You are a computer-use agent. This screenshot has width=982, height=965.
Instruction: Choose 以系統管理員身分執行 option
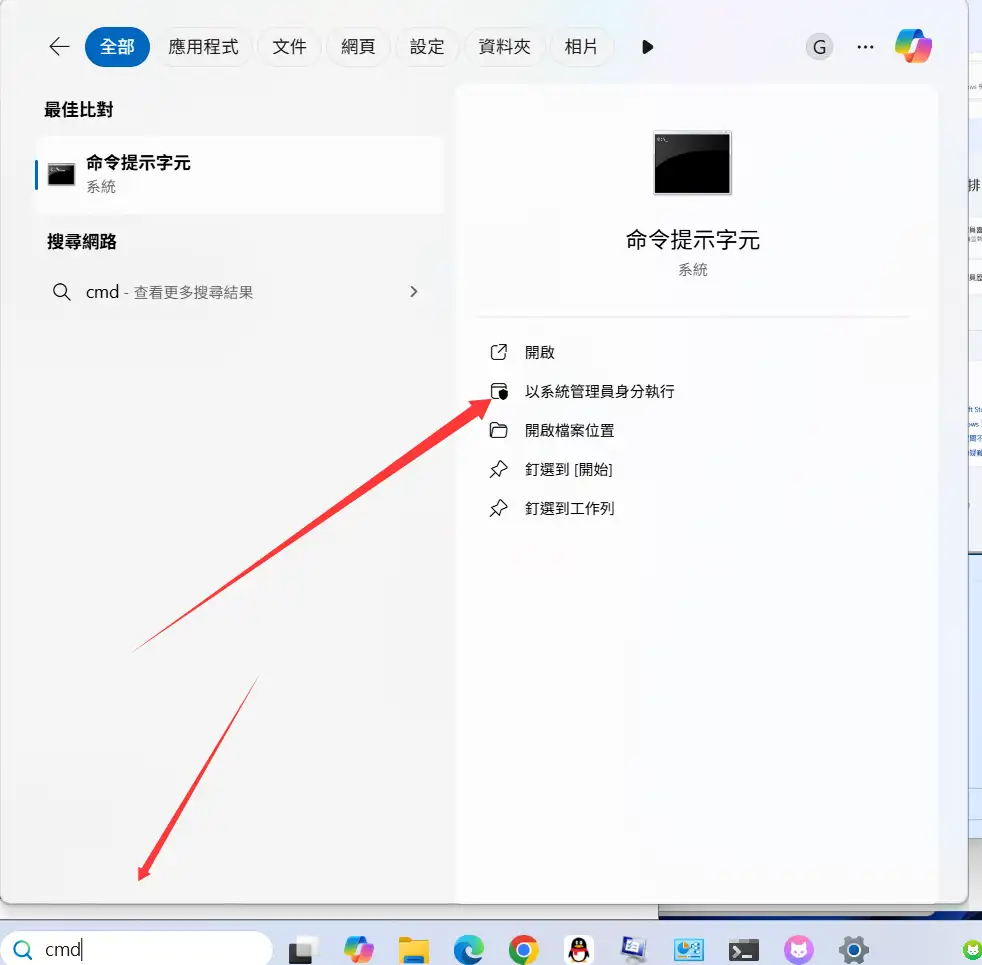(x=599, y=391)
